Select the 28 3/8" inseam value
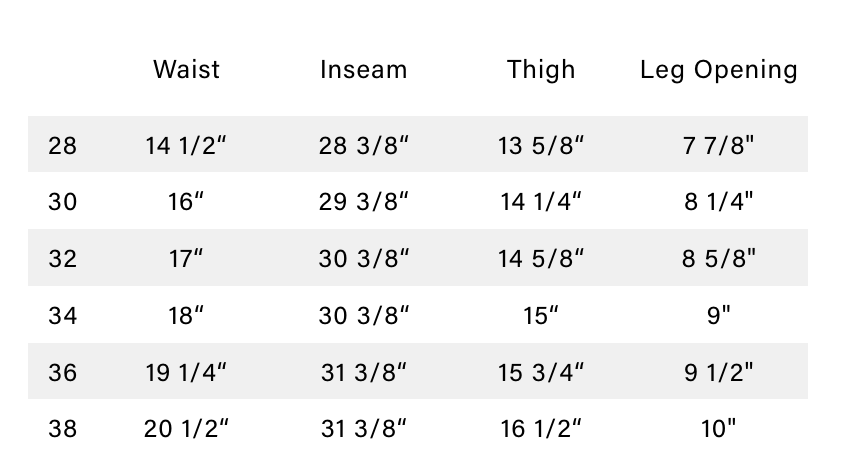The width and height of the screenshot is (848, 476). pos(364,146)
